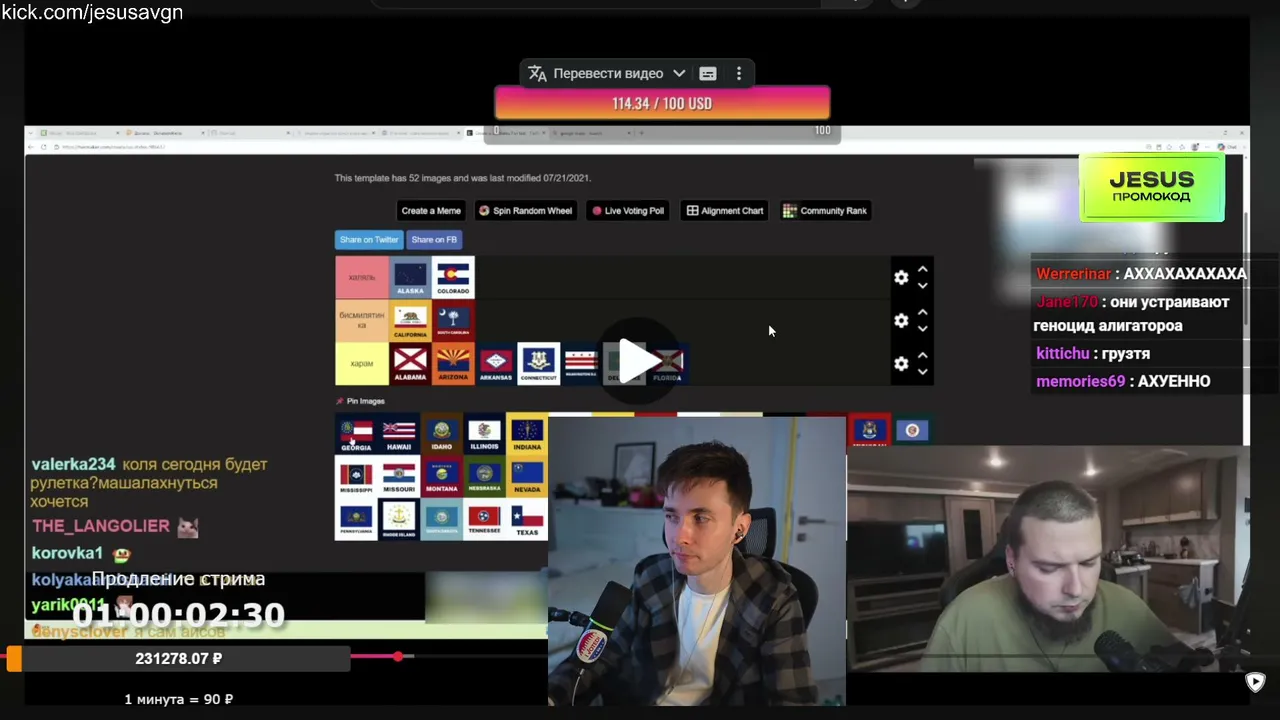Pick the Mississippi flag from the image pool
Screen dimensions: 1280x720
click(356, 477)
